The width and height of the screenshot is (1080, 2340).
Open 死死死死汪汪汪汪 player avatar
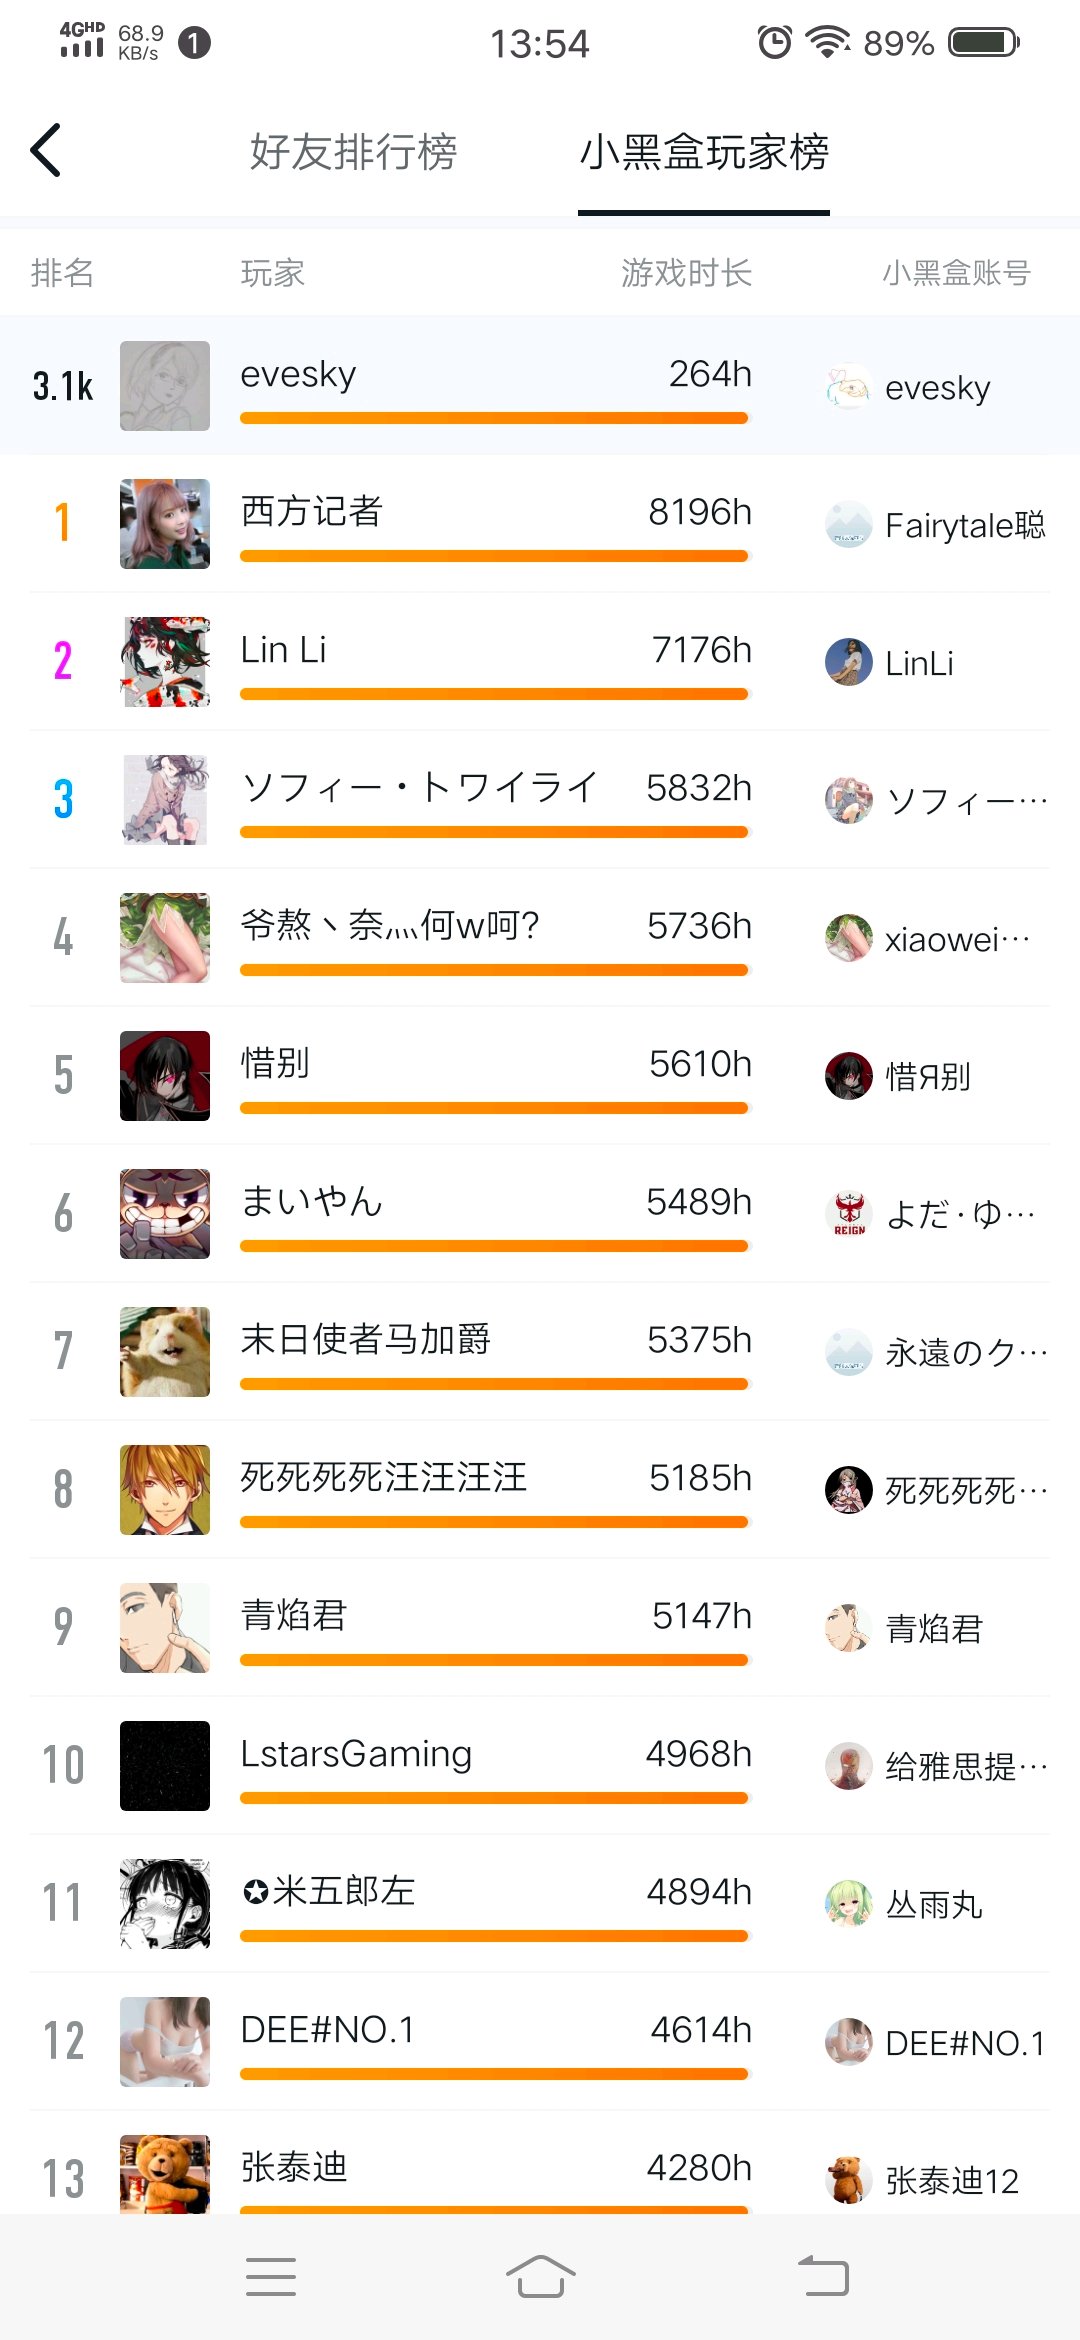[165, 1490]
